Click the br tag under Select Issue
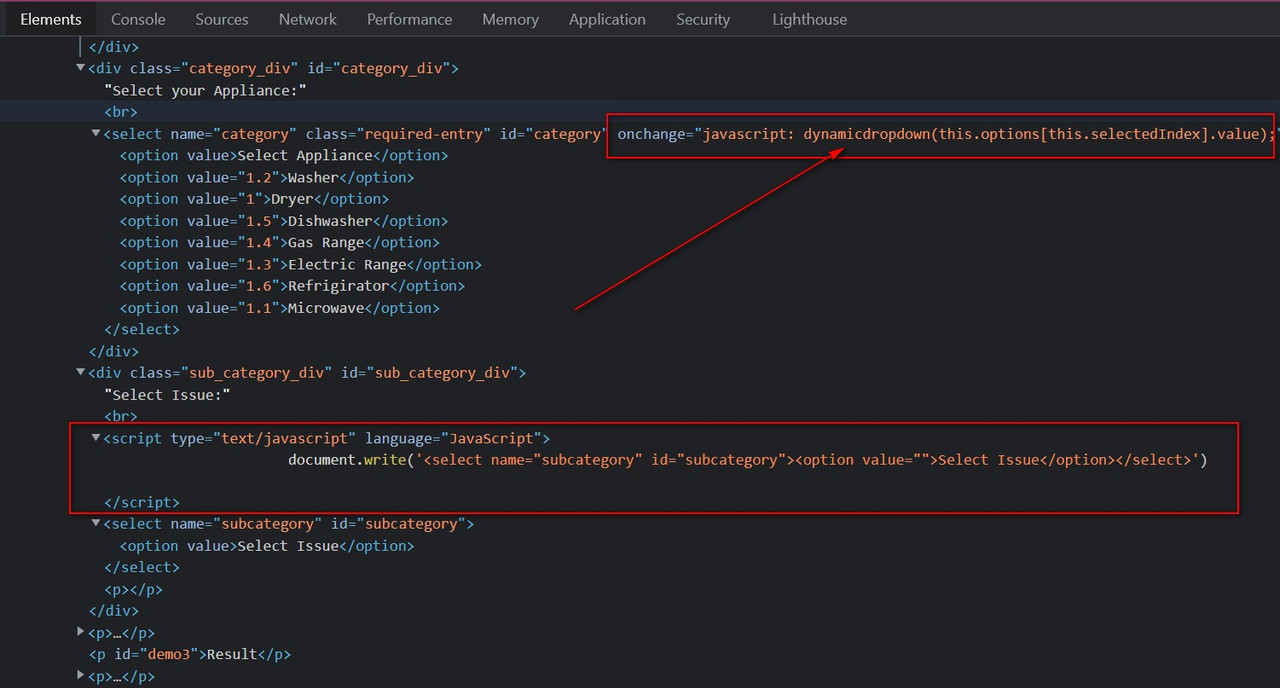The width and height of the screenshot is (1280, 688). click(x=120, y=416)
